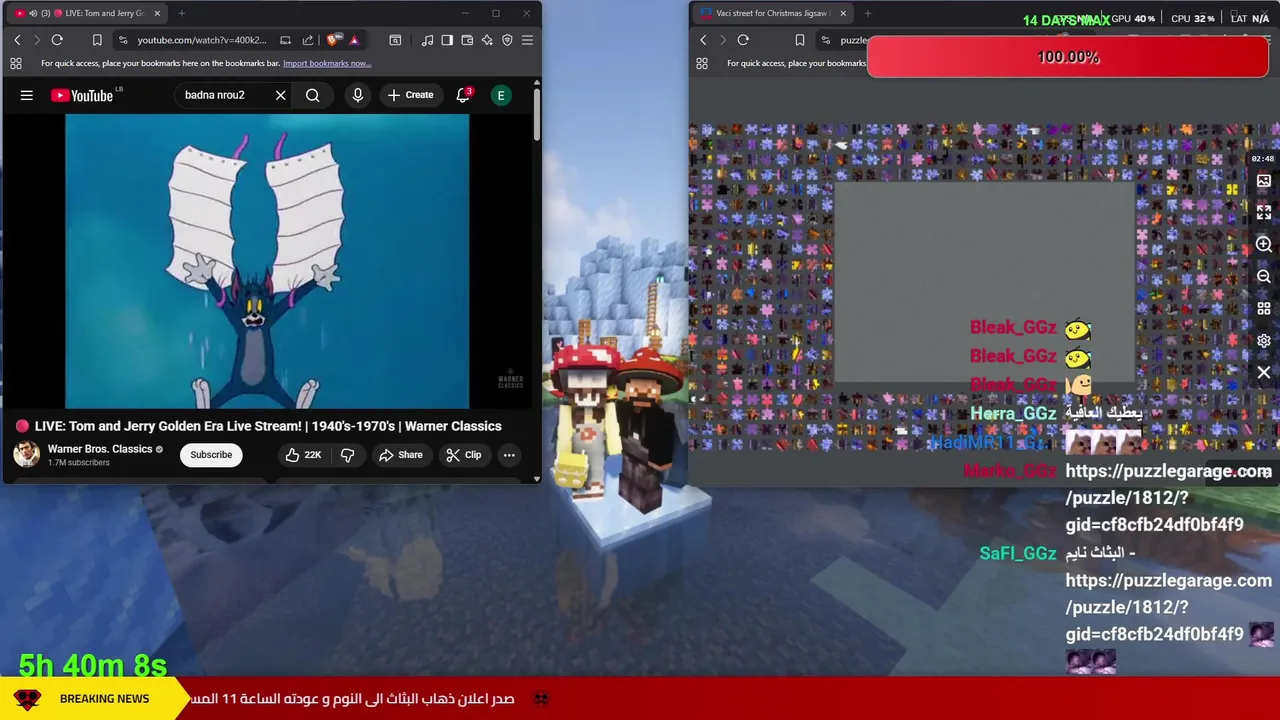Subscribe to Warner Bros. Classics
The height and width of the screenshot is (720, 1280).
click(x=211, y=455)
